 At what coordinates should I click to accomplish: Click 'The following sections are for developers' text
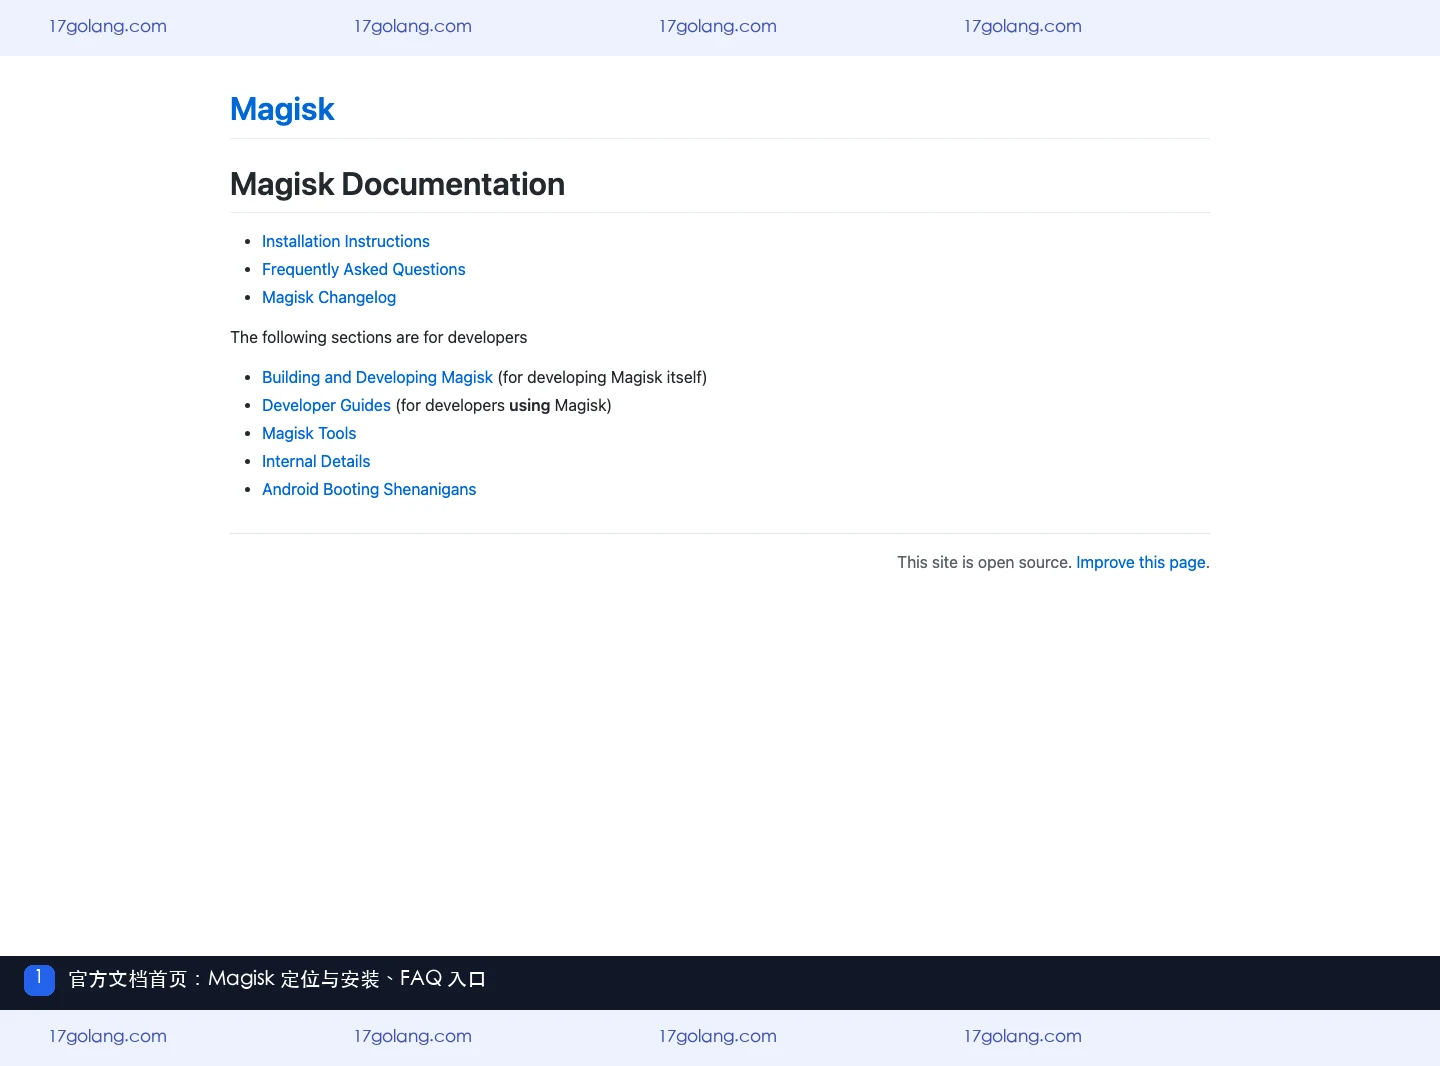[x=378, y=337]
